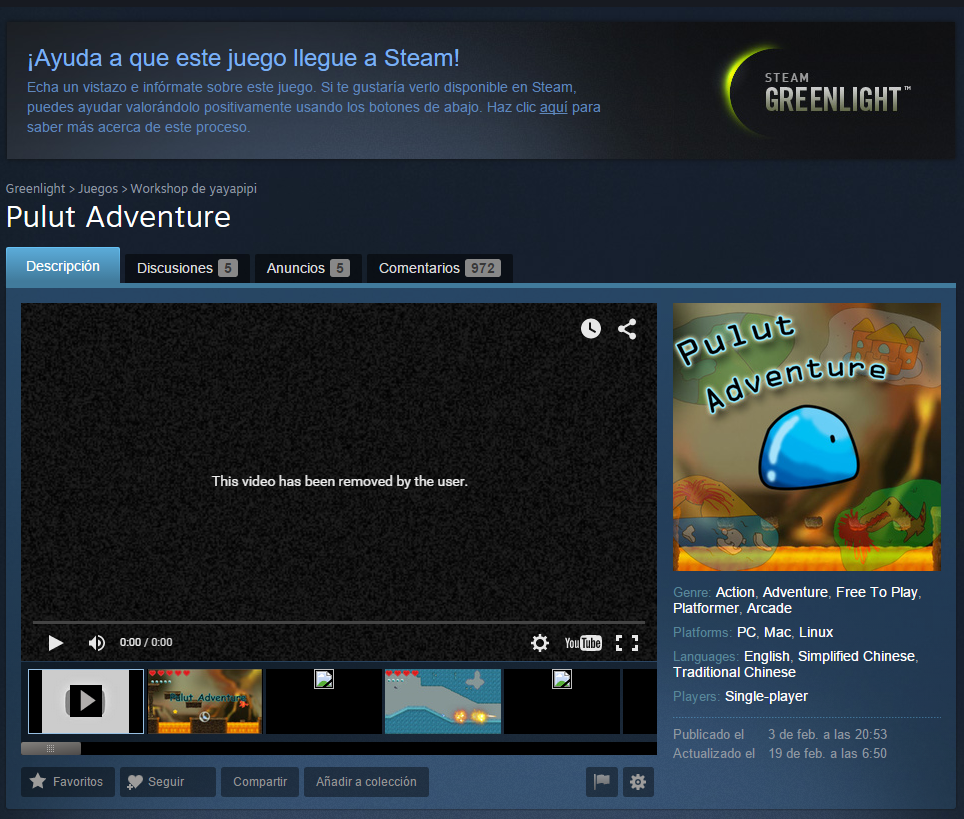Click the Single-player link
Image resolution: width=964 pixels, height=819 pixels.
pyautogui.click(x=766, y=696)
